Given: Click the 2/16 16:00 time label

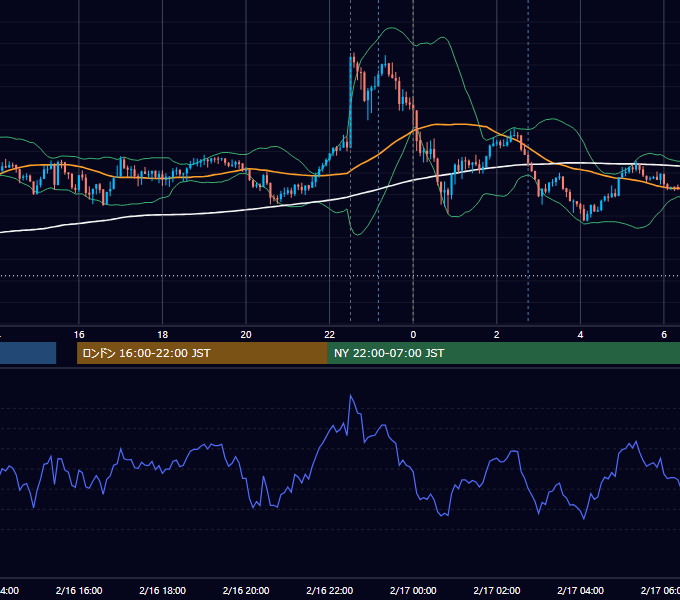Looking at the screenshot, I should click(79, 590).
